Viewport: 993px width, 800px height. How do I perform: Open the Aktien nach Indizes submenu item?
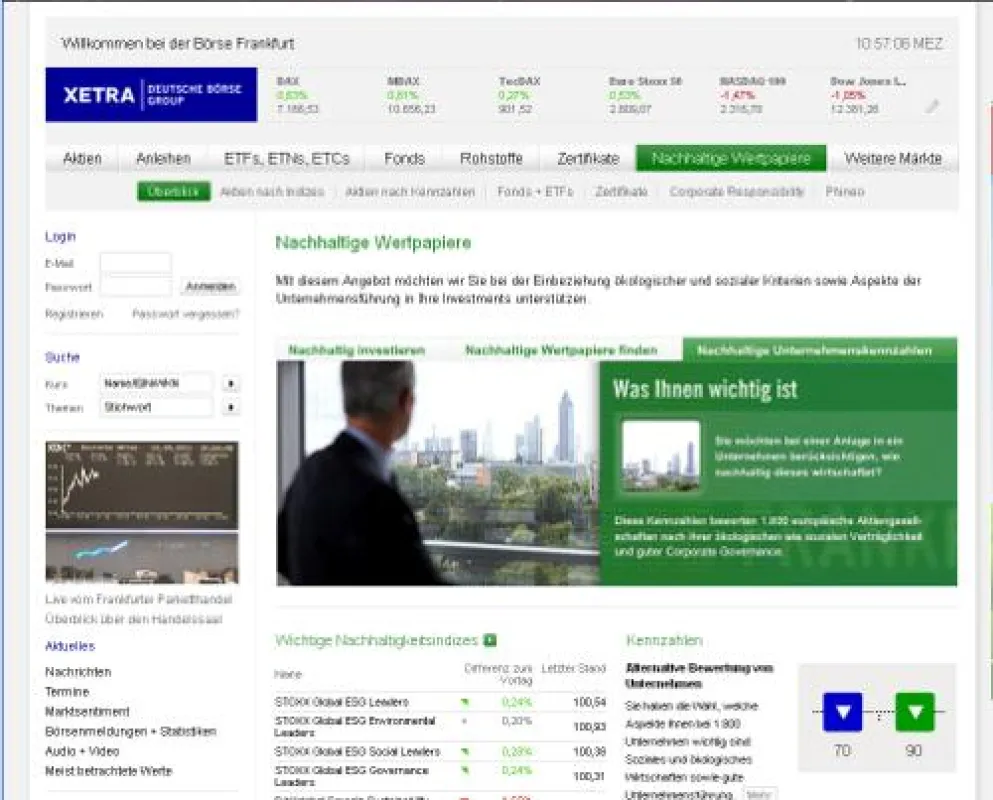point(272,191)
